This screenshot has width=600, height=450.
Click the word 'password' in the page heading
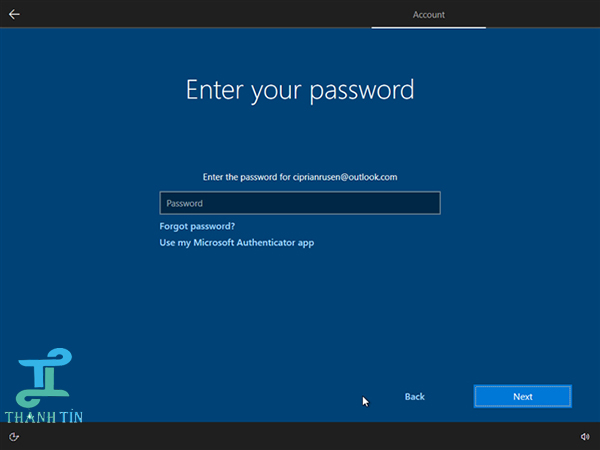point(363,90)
